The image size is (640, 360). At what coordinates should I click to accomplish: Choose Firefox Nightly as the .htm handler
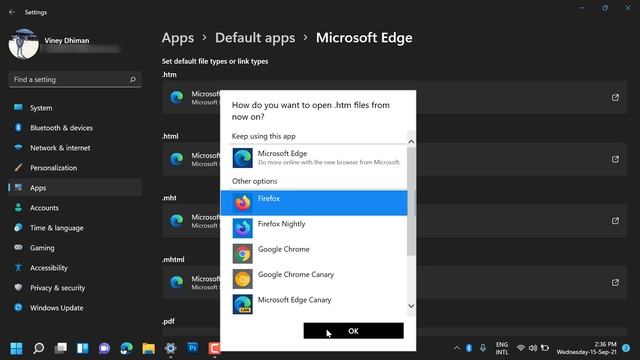[x=314, y=228]
